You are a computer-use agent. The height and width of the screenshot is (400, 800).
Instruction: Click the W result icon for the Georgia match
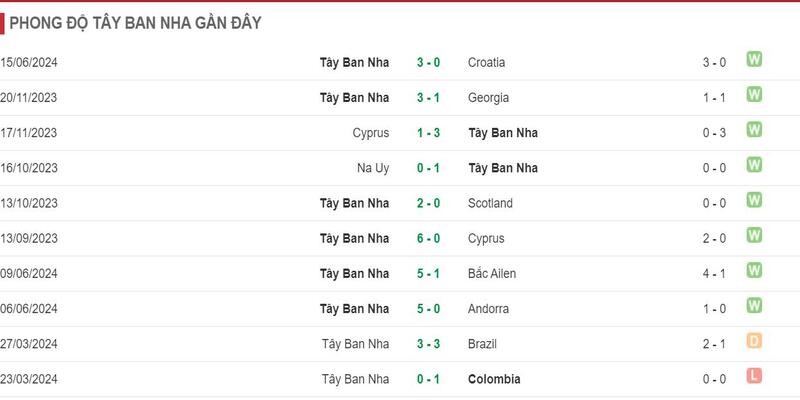coord(755,95)
